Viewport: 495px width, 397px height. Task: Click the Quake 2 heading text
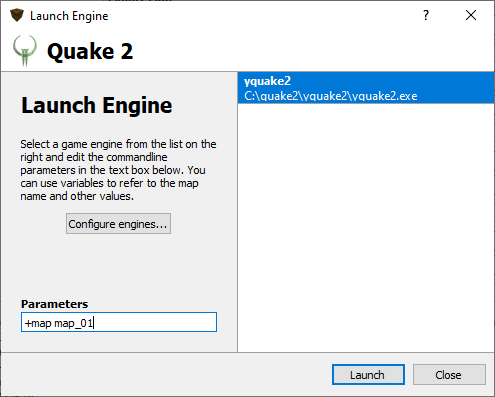(x=90, y=52)
